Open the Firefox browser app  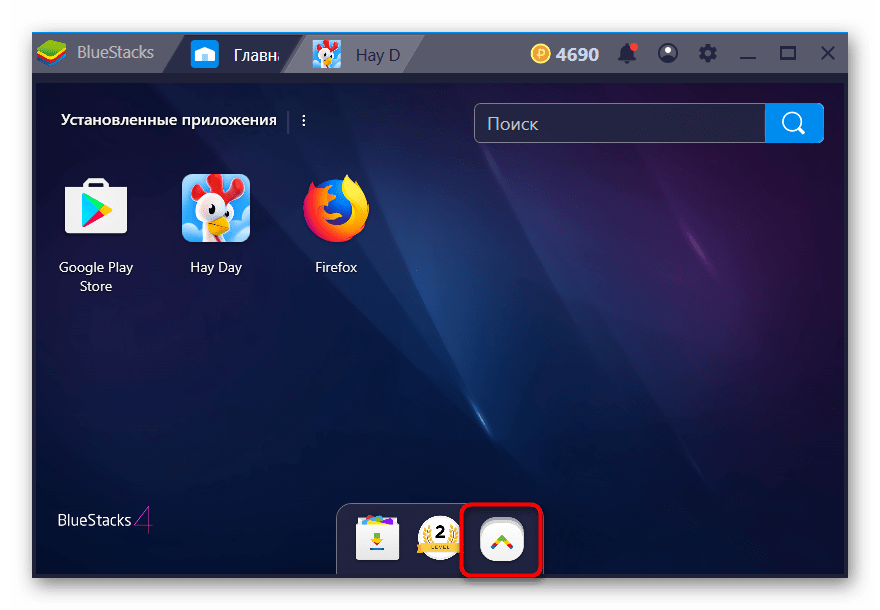pyautogui.click(x=336, y=208)
